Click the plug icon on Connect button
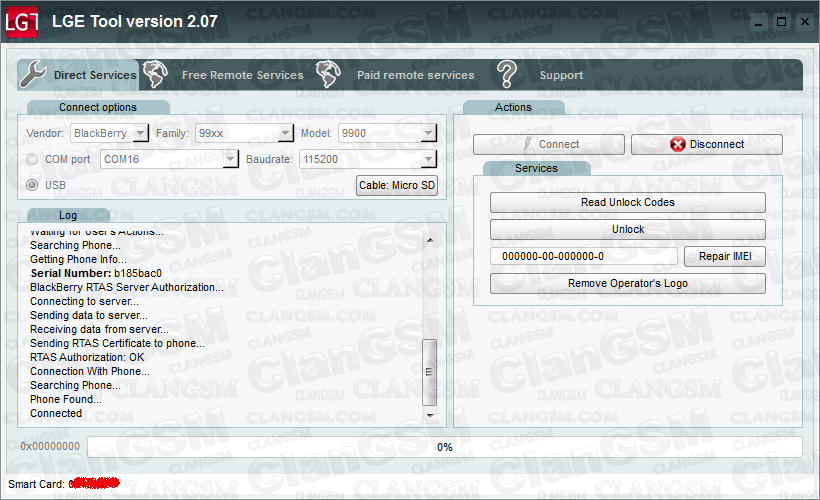Viewport: 820px width, 500px height. coord(528,144)
